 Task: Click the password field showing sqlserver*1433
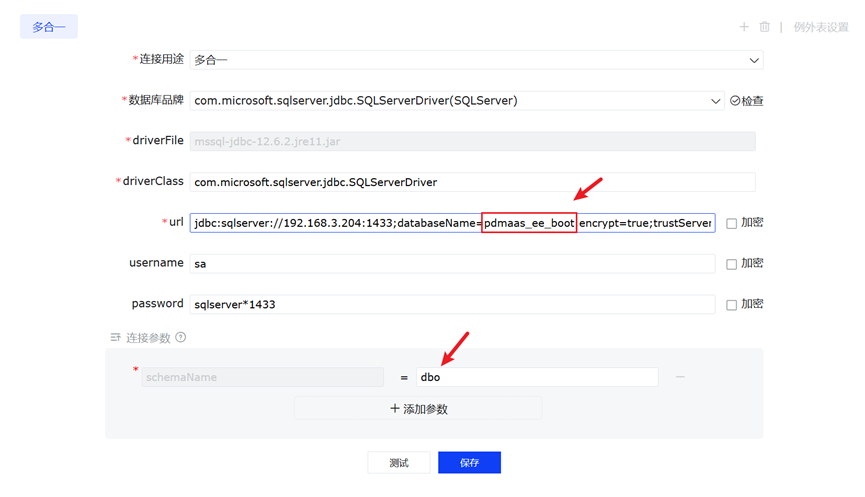click(x=452, y=304)
